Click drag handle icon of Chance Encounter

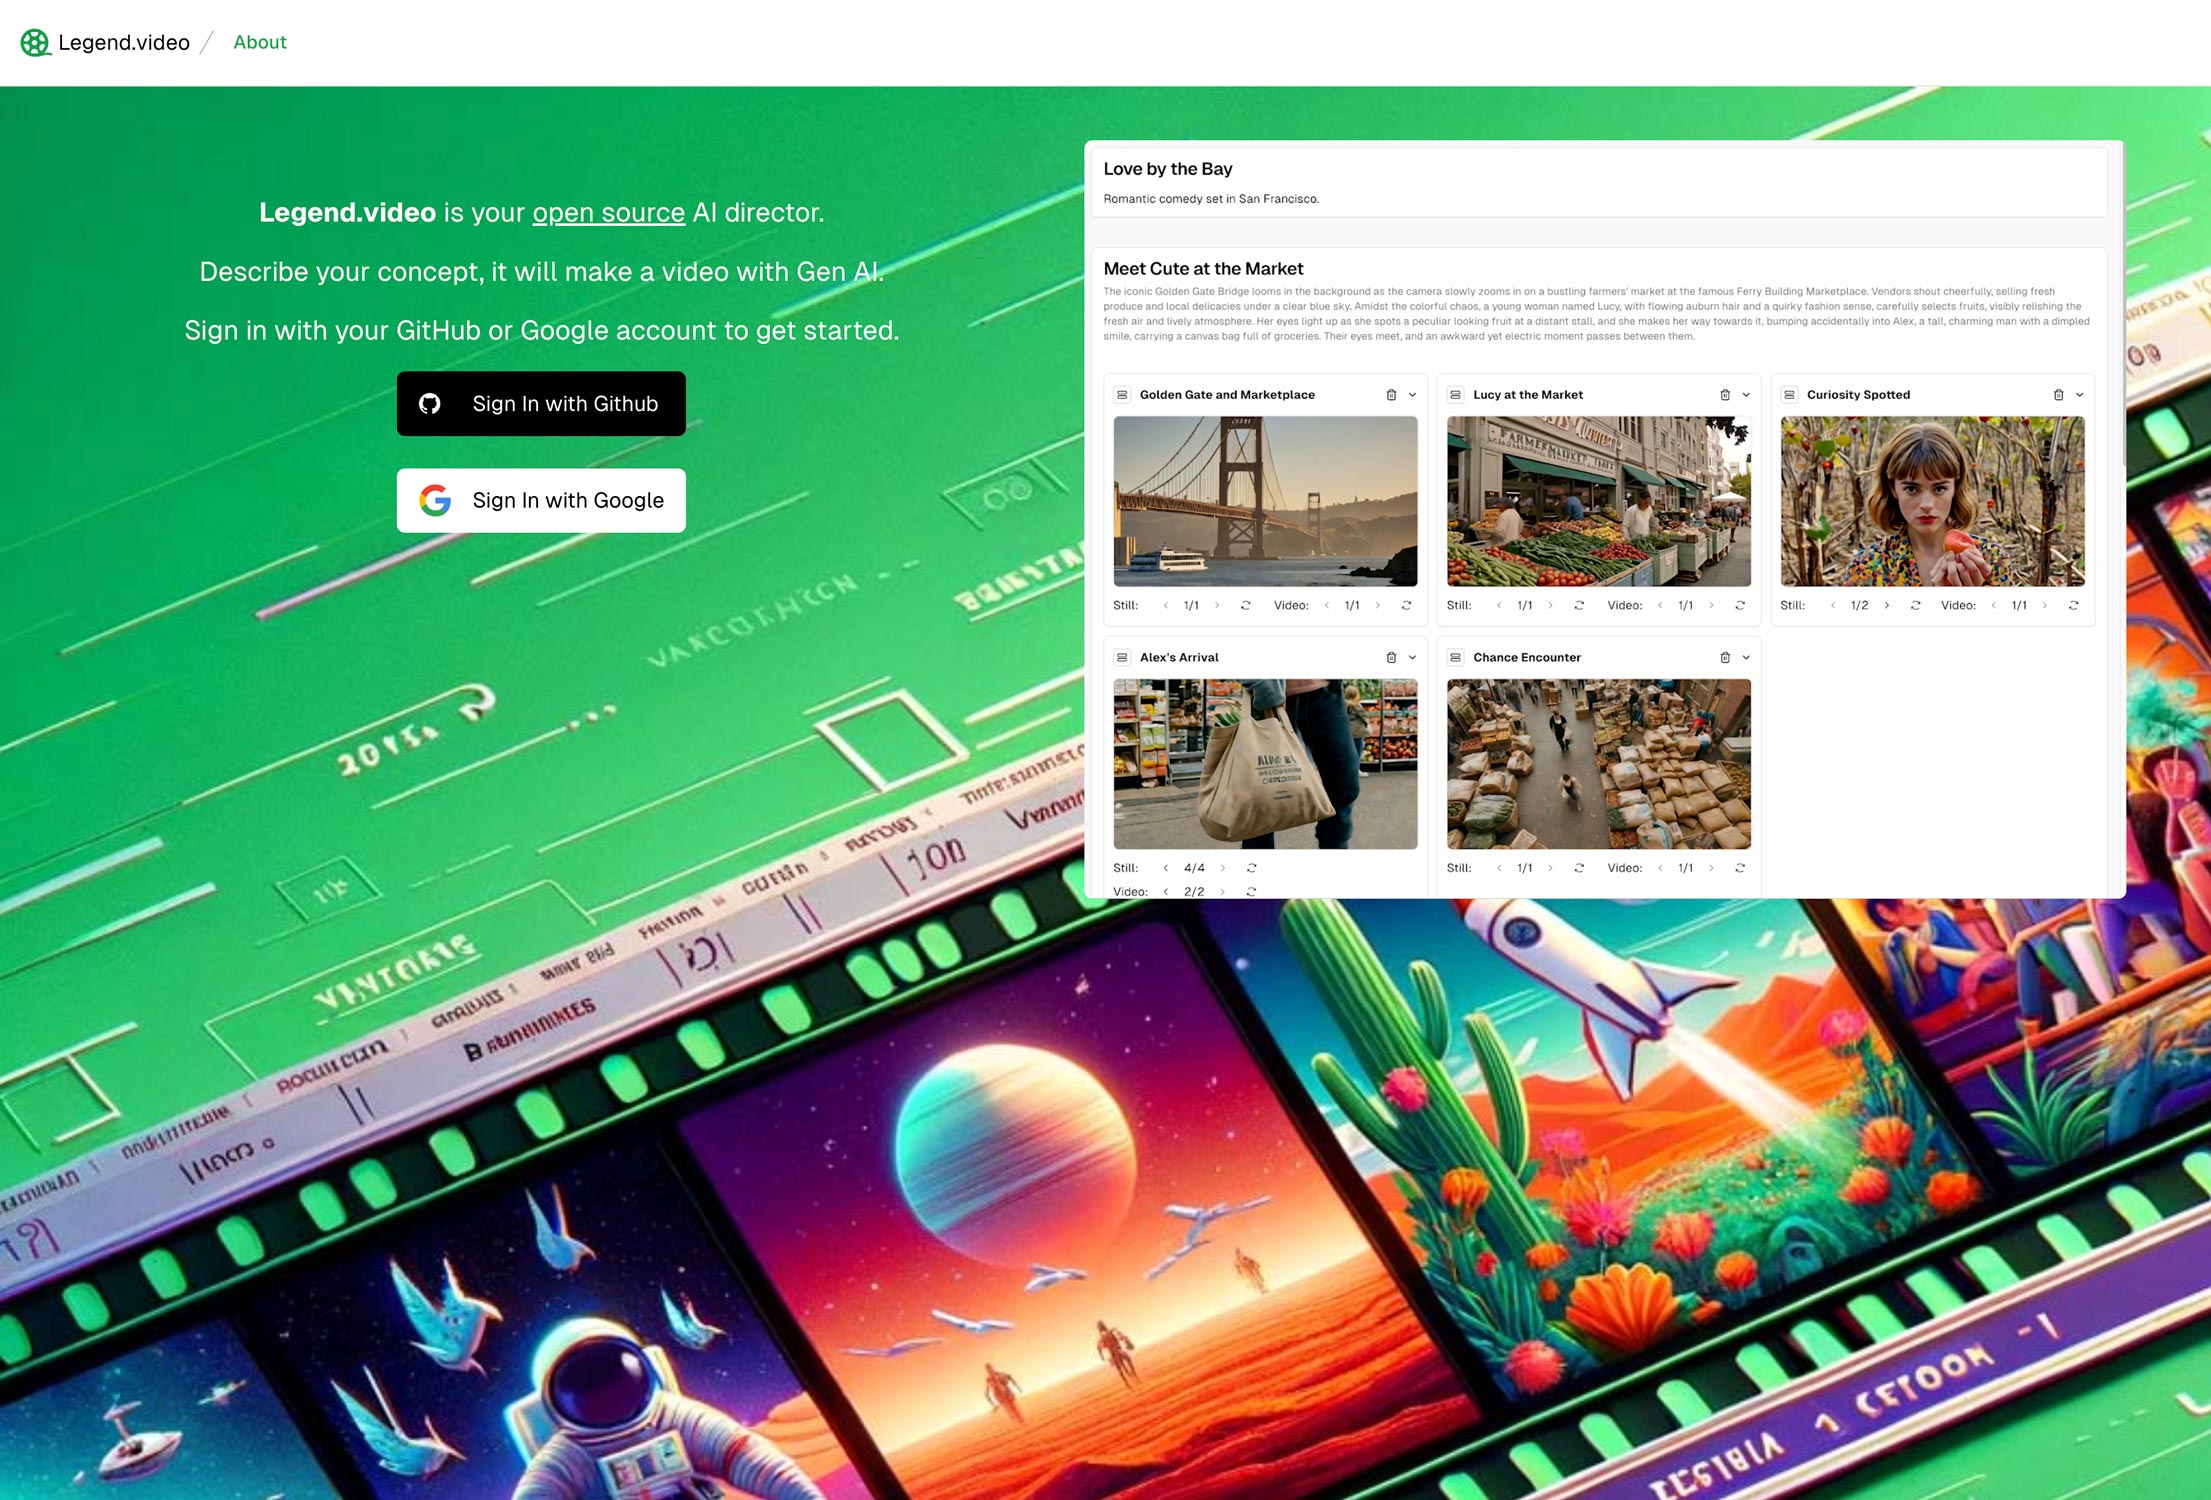[1456, 657]
